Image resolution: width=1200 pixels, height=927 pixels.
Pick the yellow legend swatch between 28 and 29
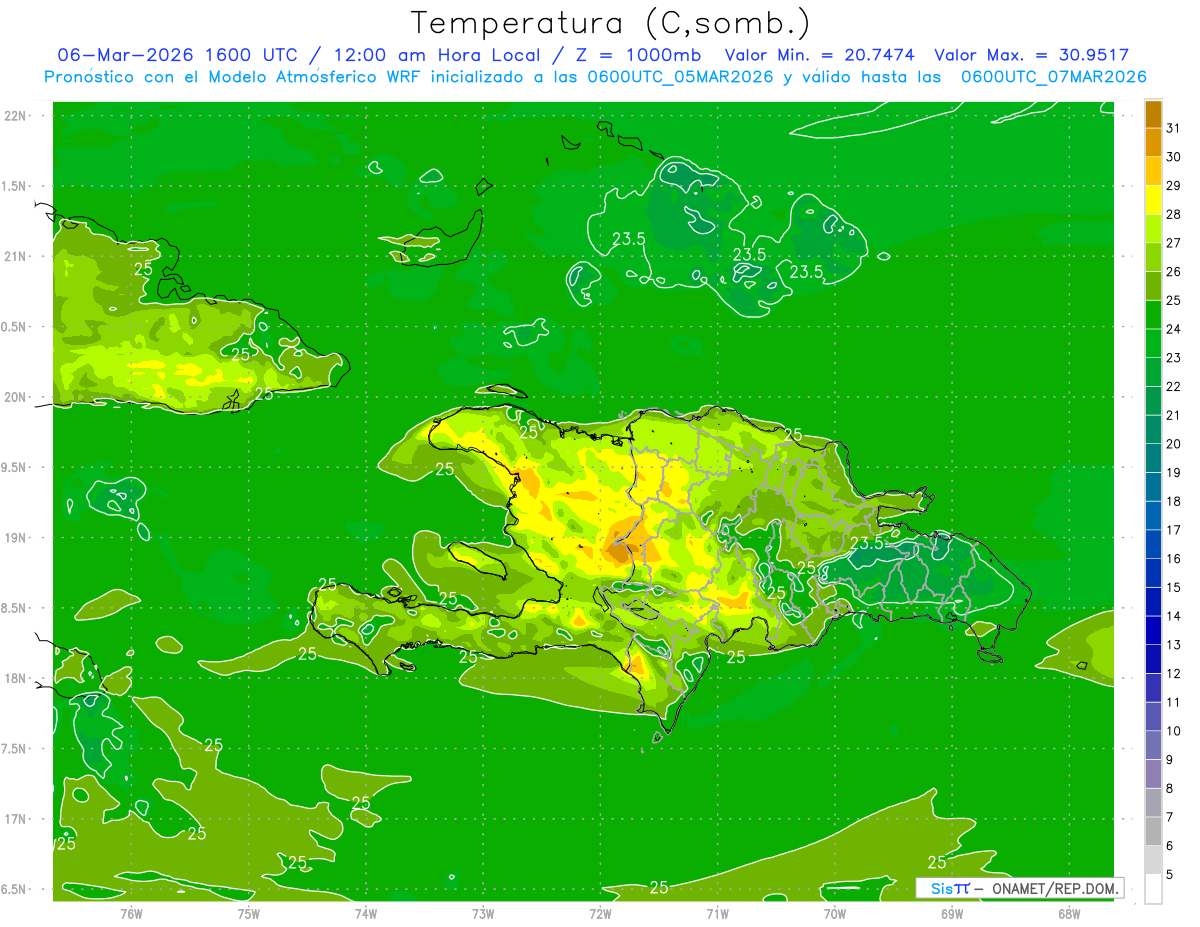click(x=1153, y=200)
